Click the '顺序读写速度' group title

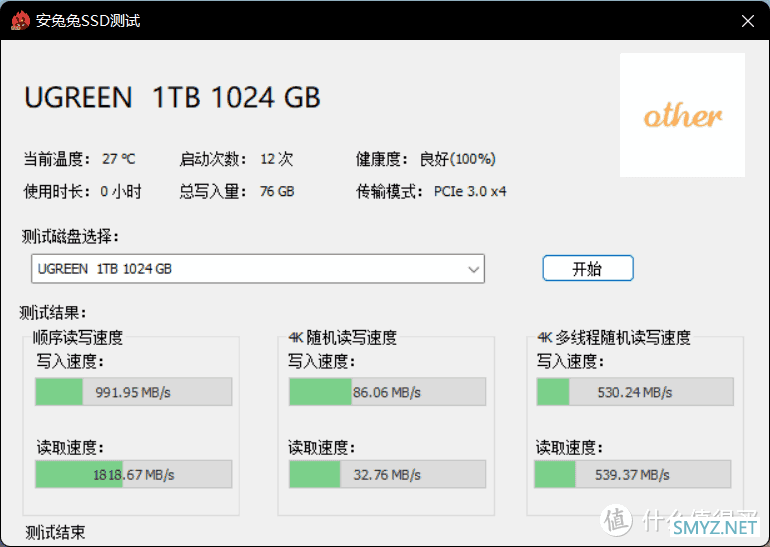(78, 337)
